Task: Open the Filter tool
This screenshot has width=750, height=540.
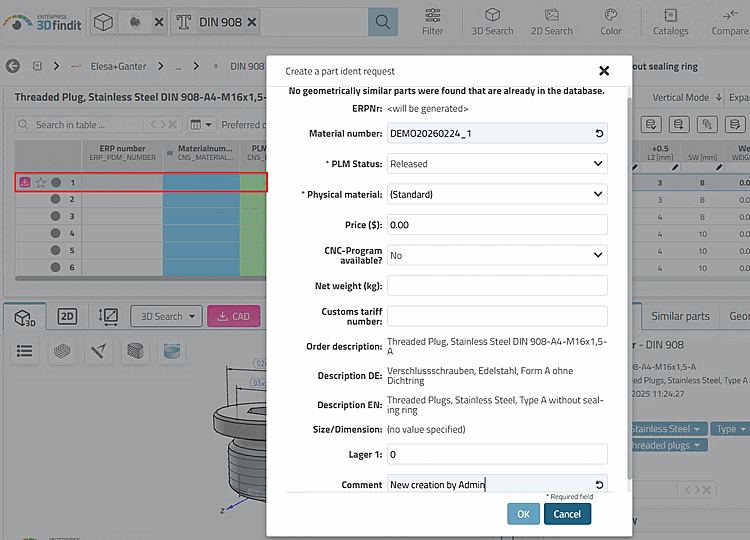Action: 432,22
